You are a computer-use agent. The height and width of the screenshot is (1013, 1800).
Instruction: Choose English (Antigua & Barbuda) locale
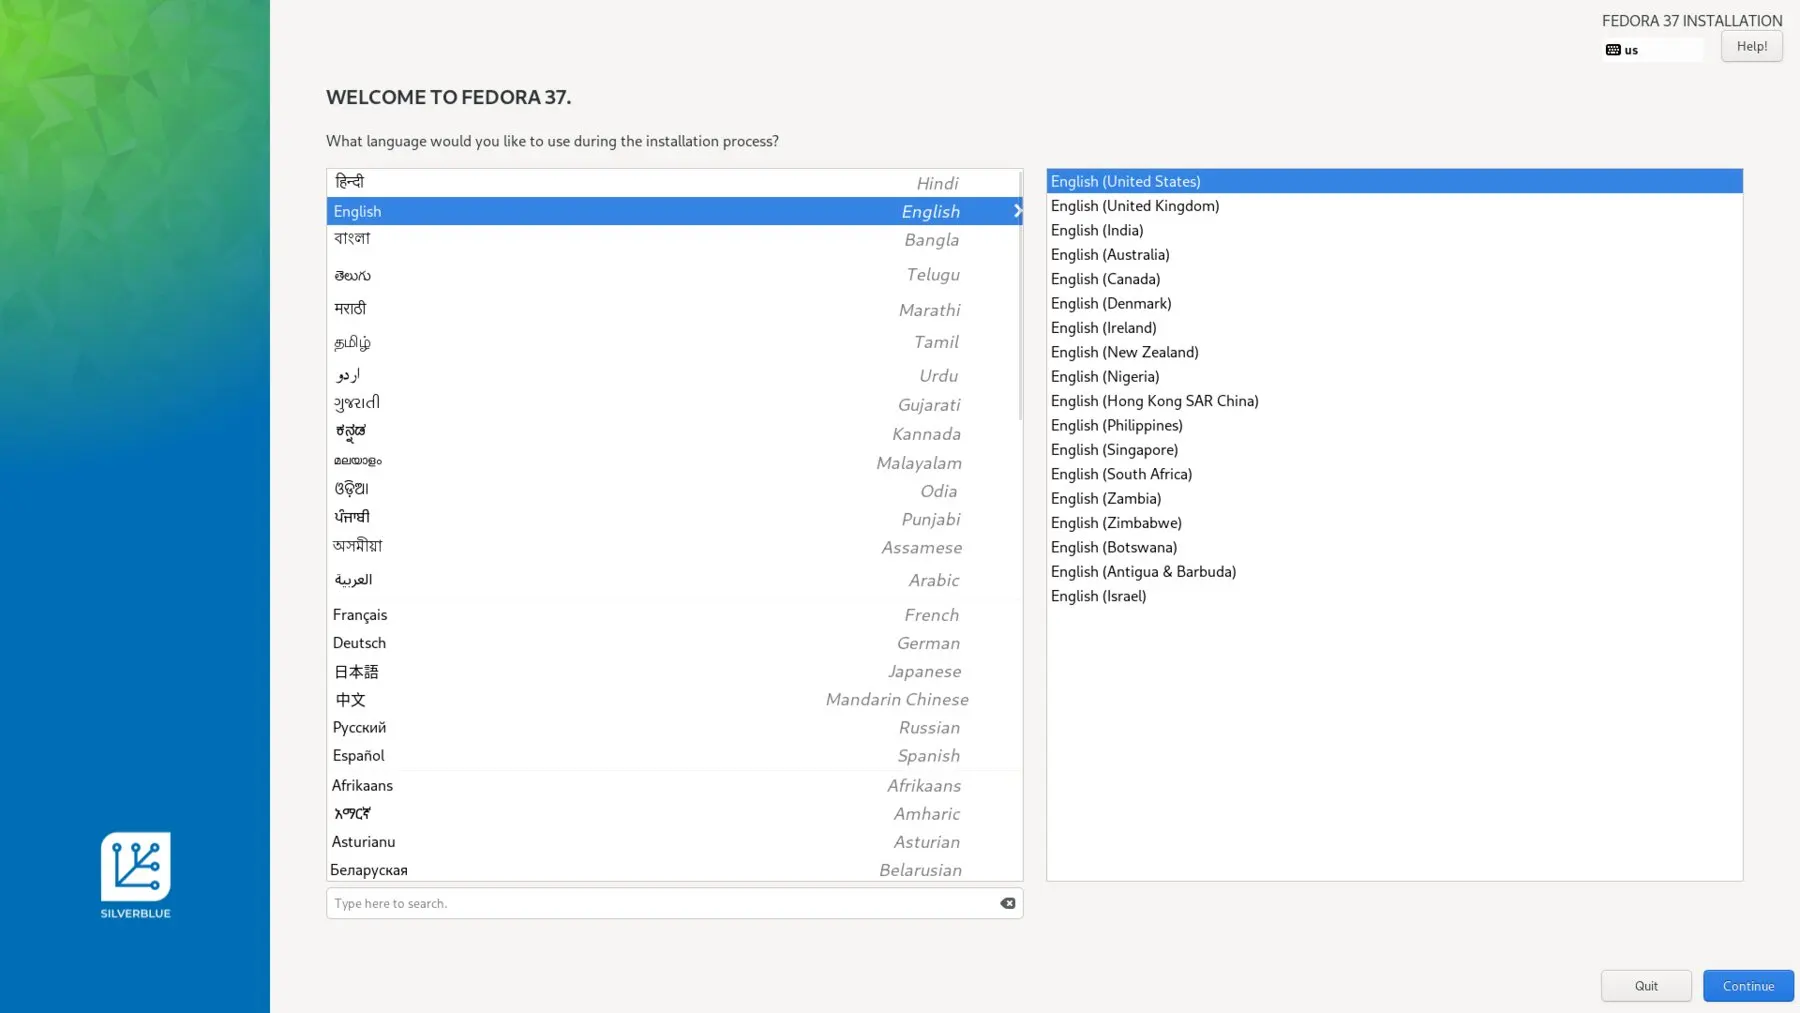[x=1394, y=571]
